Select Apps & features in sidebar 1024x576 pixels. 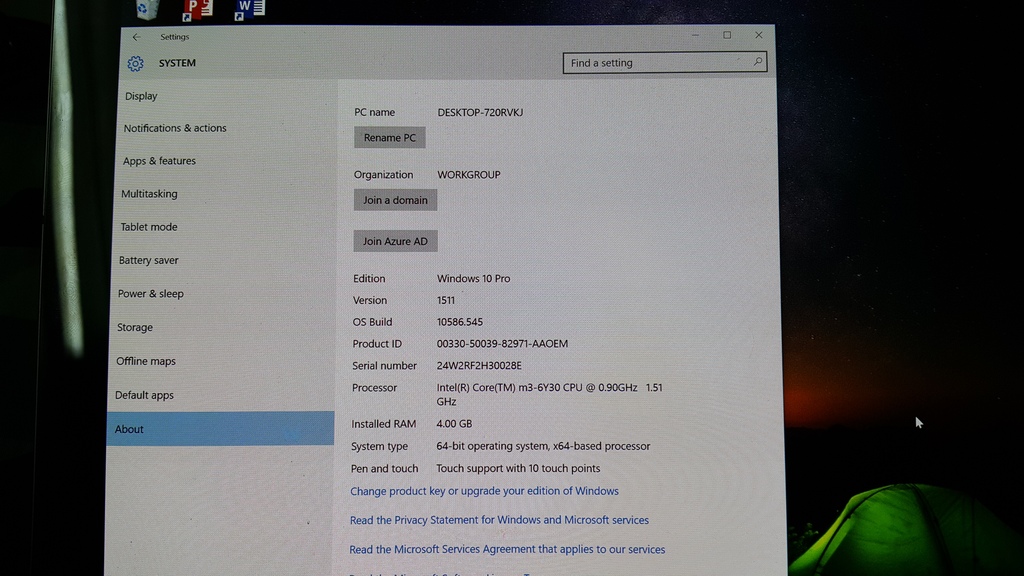tap(159, 161)
